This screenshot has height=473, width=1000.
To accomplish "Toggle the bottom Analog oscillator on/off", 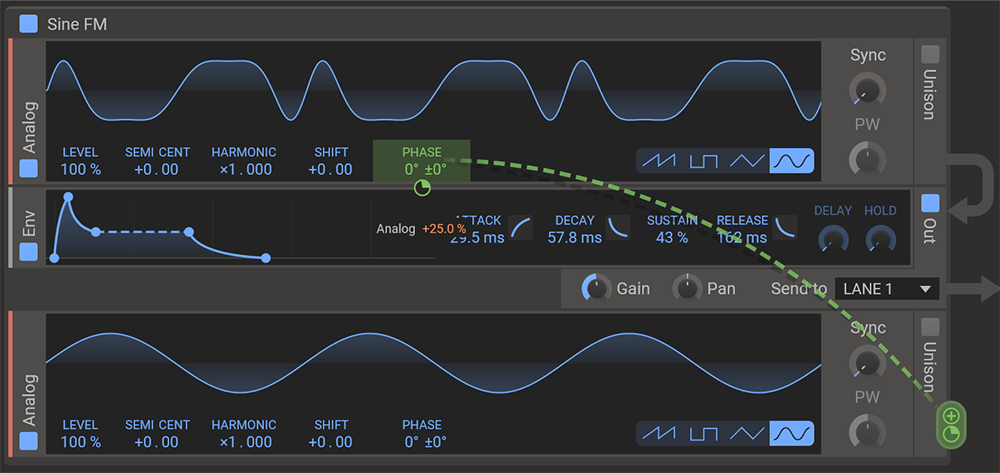I will pos(28,441).
